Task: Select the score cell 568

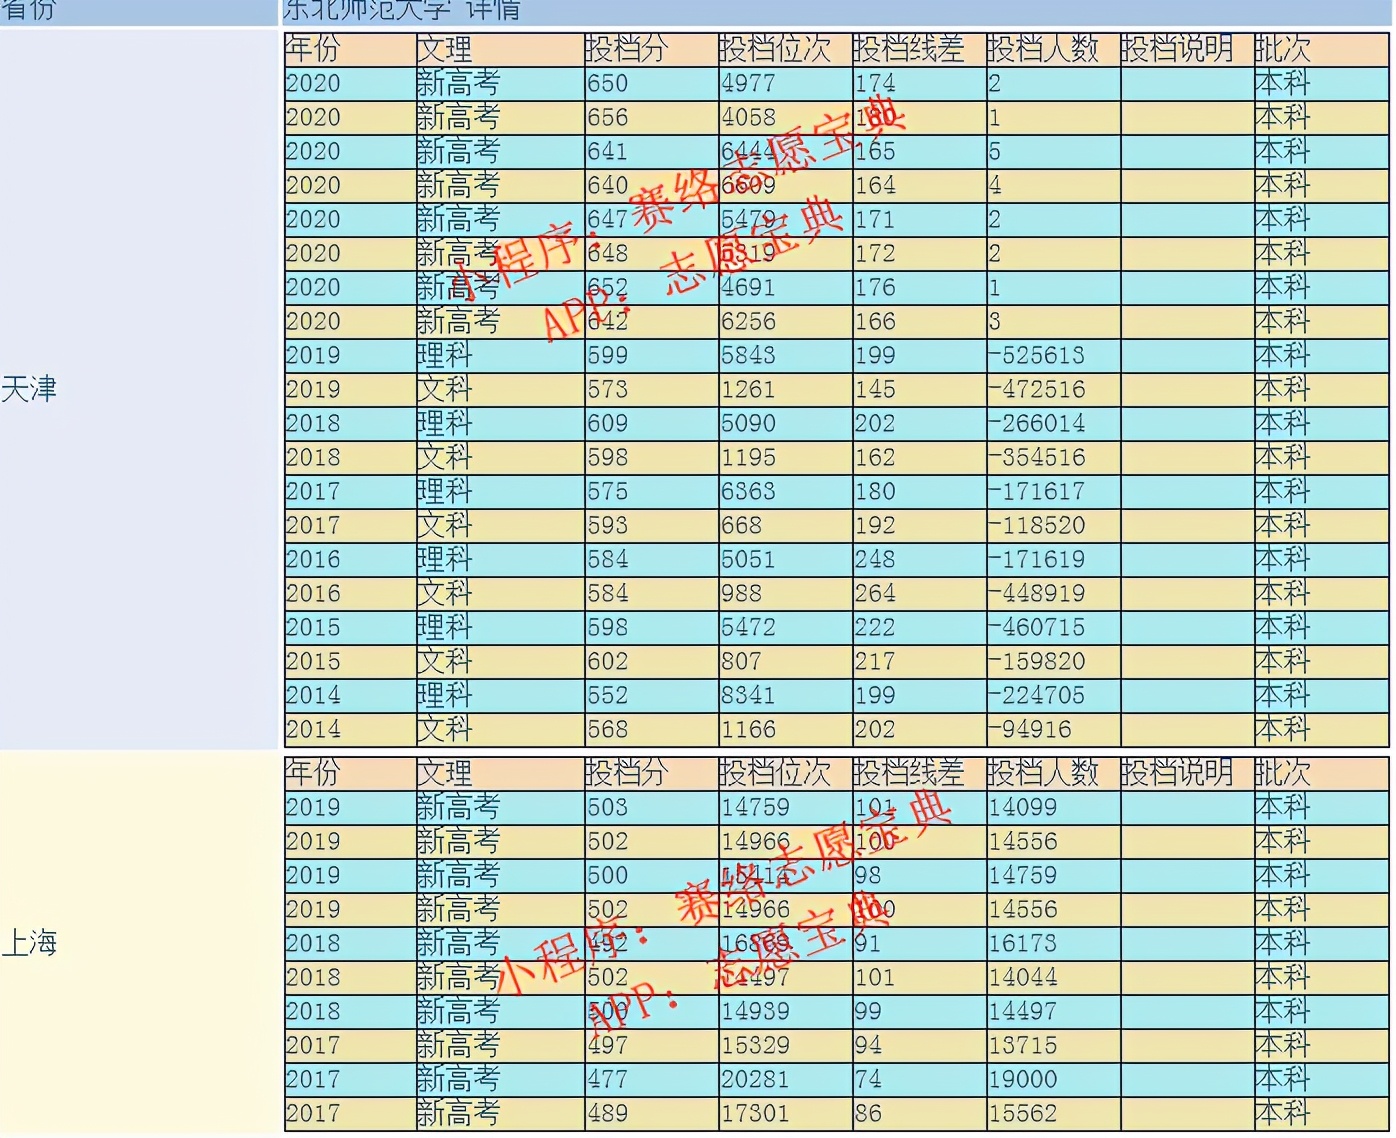Action: click(651, 729)
